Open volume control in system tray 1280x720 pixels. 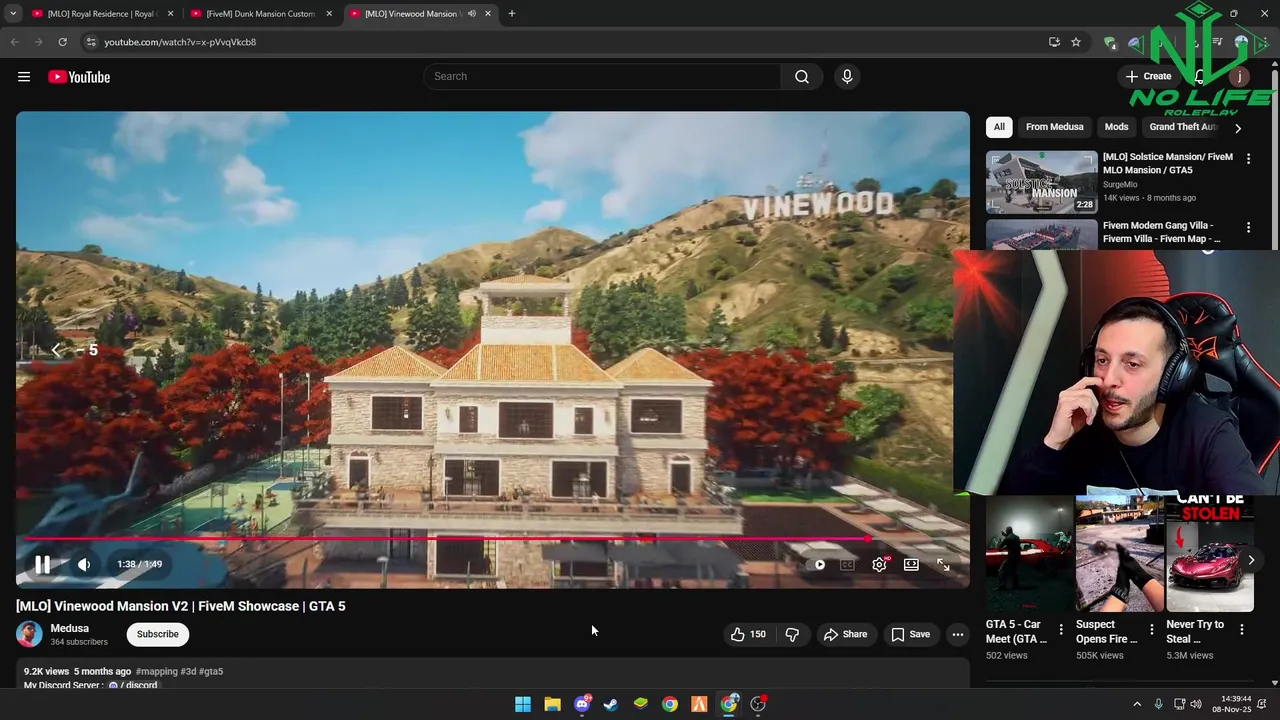(x=1196, y=704)
